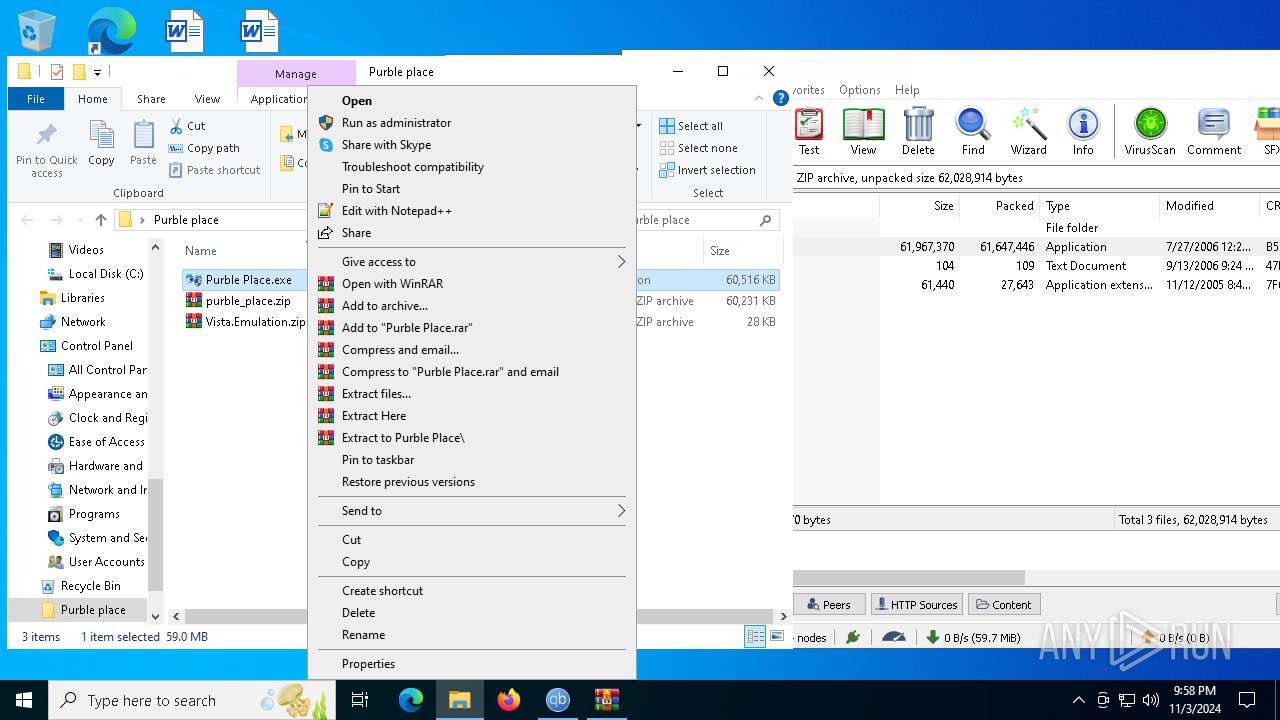Choose Extract to Purble Place\

coord(472,438)
